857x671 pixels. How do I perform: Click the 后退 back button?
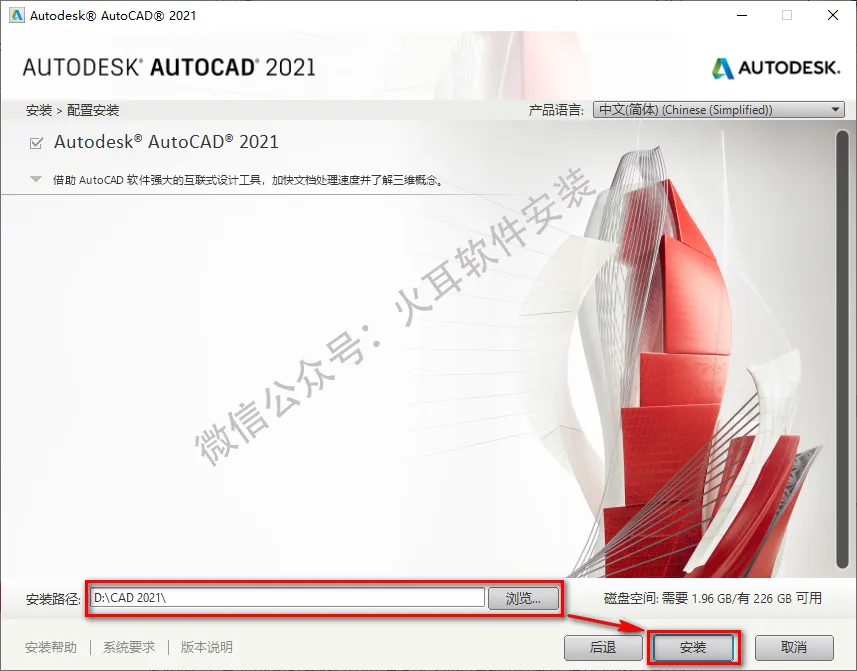coord(603,648)
